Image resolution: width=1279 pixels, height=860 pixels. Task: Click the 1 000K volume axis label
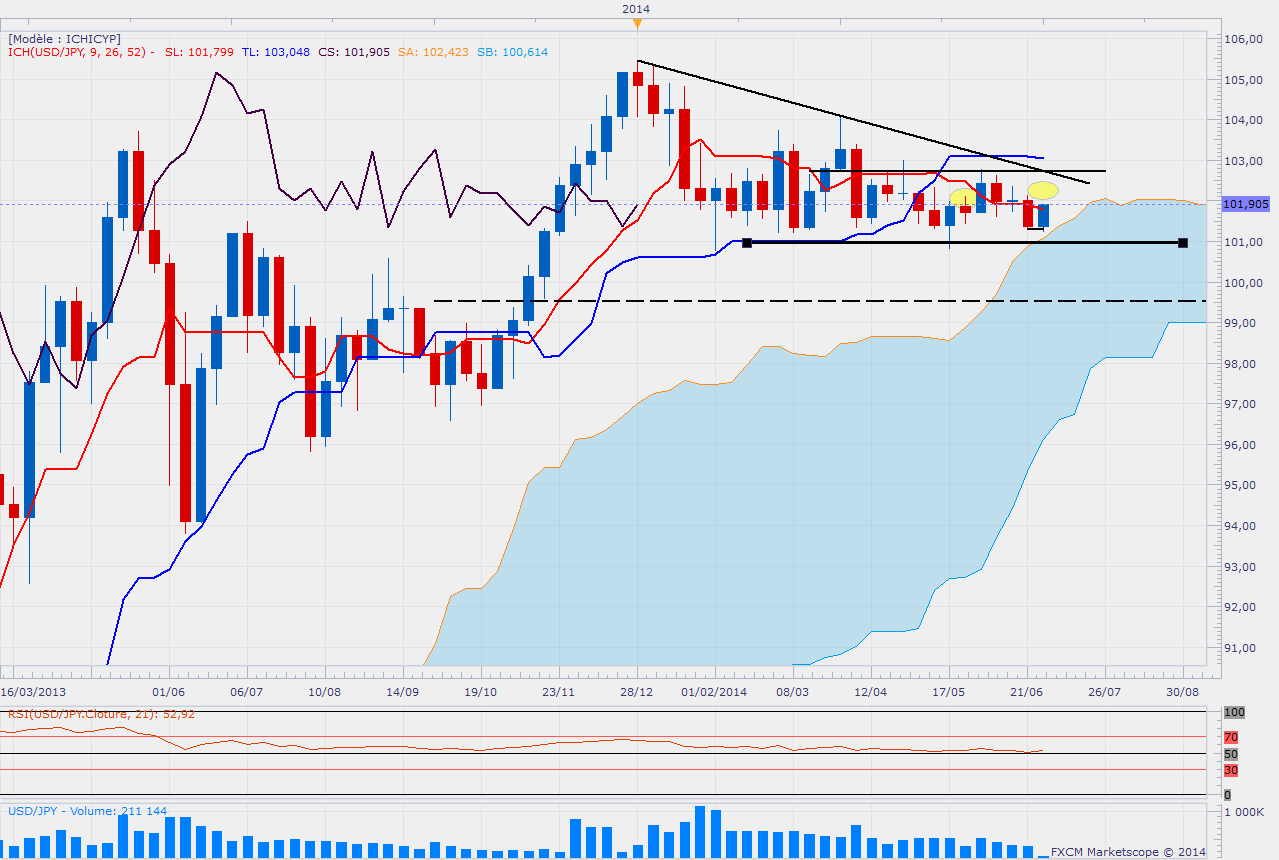coord(1245,813)
